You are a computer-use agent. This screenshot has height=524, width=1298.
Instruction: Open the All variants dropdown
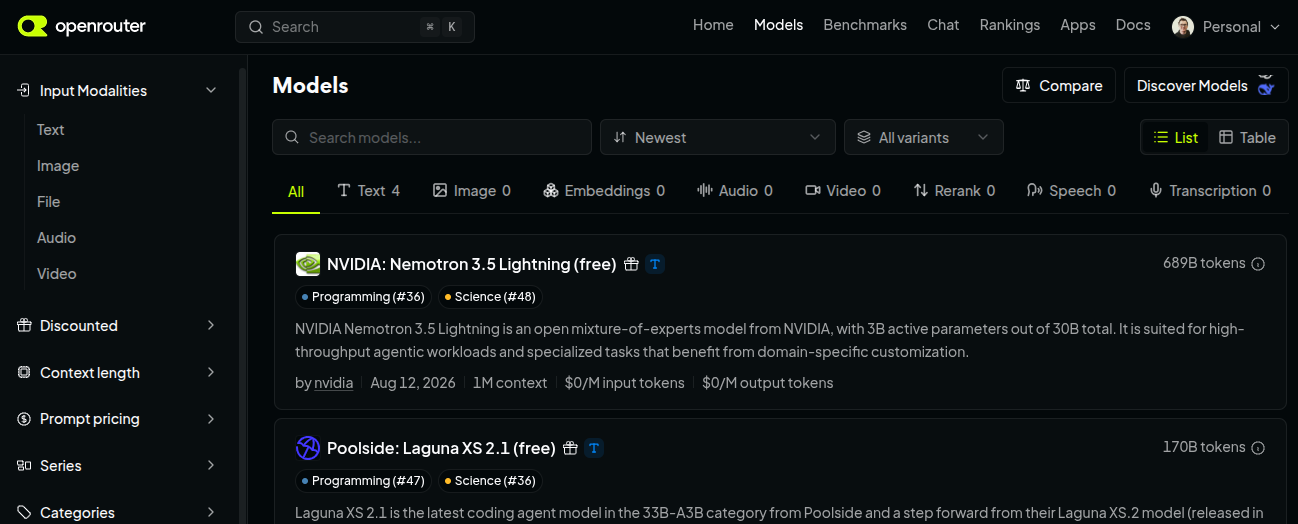(924, 138)
